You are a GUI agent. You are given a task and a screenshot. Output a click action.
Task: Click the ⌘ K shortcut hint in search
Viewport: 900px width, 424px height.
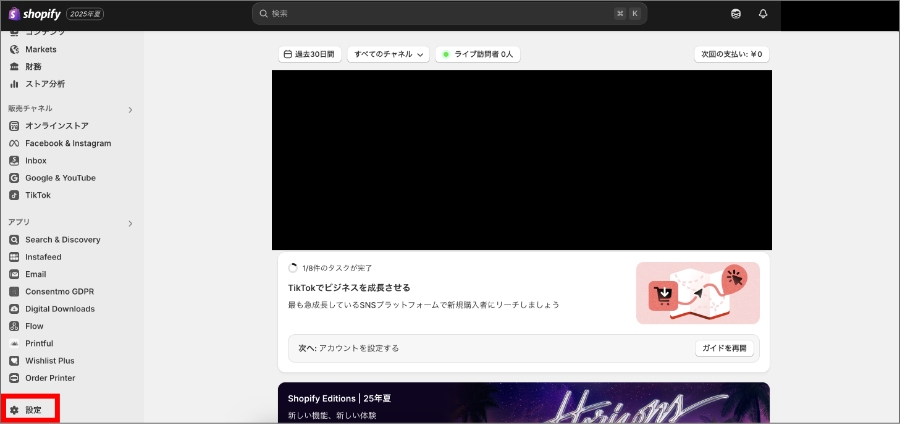pyautogui.click(x=627, y=13)
